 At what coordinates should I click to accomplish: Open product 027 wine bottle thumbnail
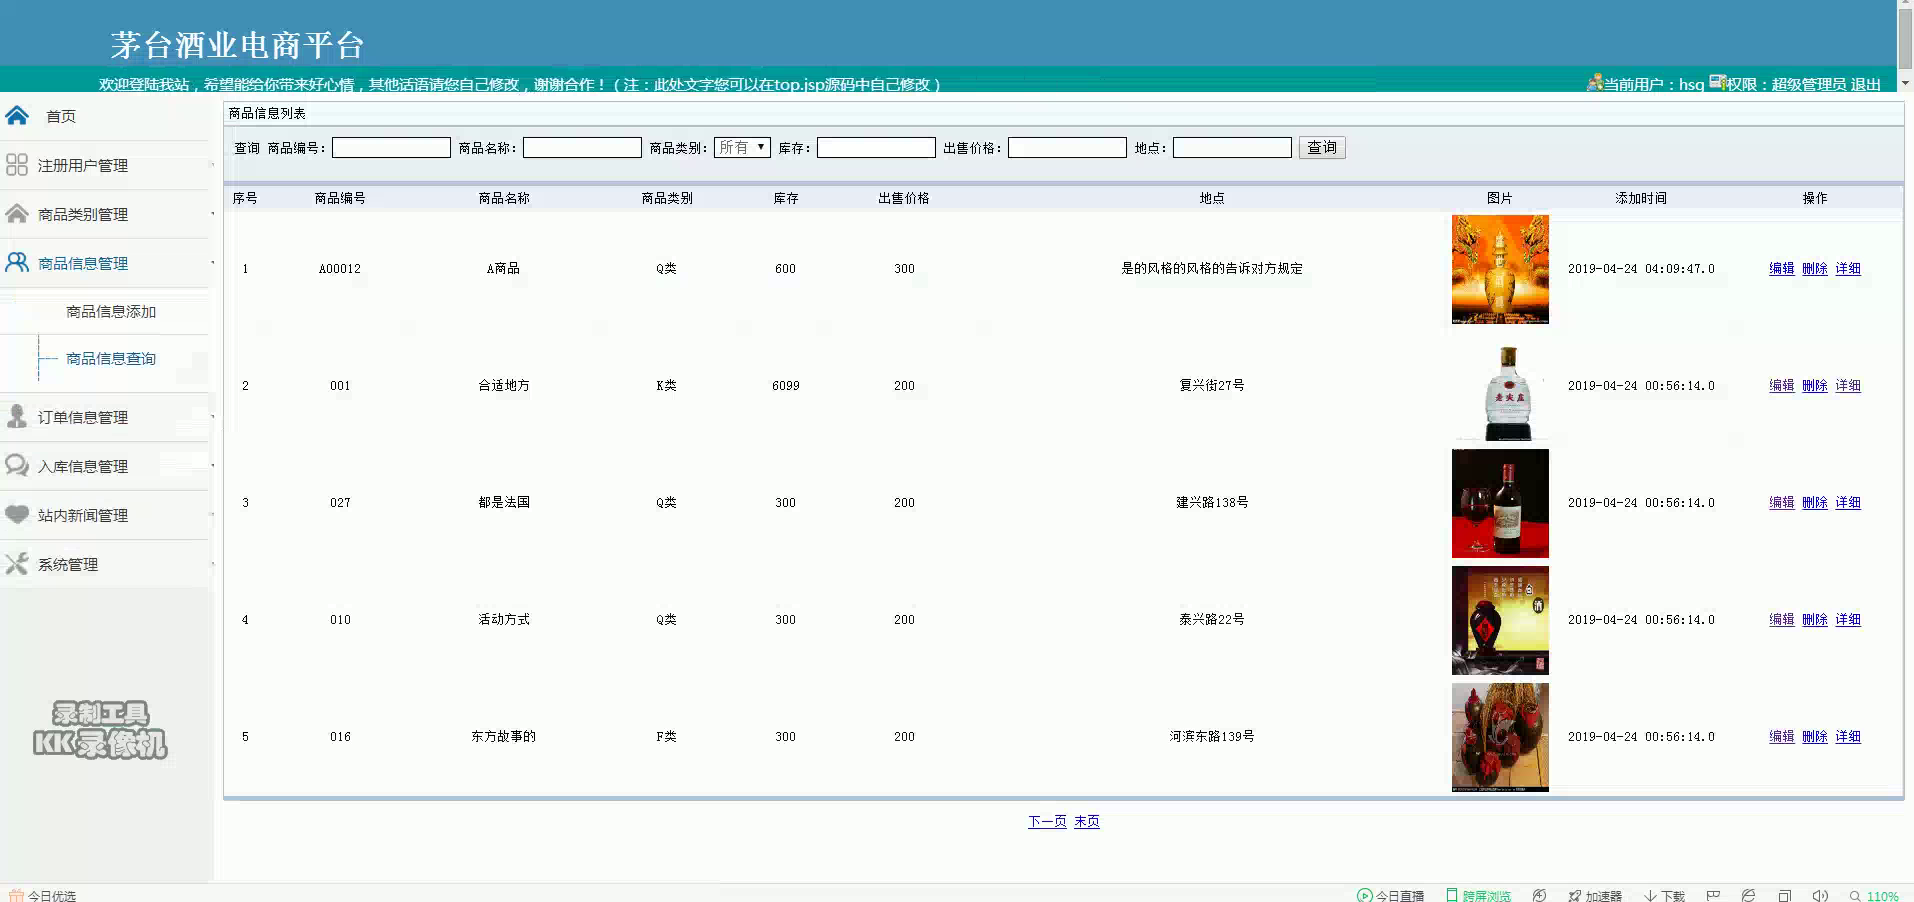pos(1500,503)
